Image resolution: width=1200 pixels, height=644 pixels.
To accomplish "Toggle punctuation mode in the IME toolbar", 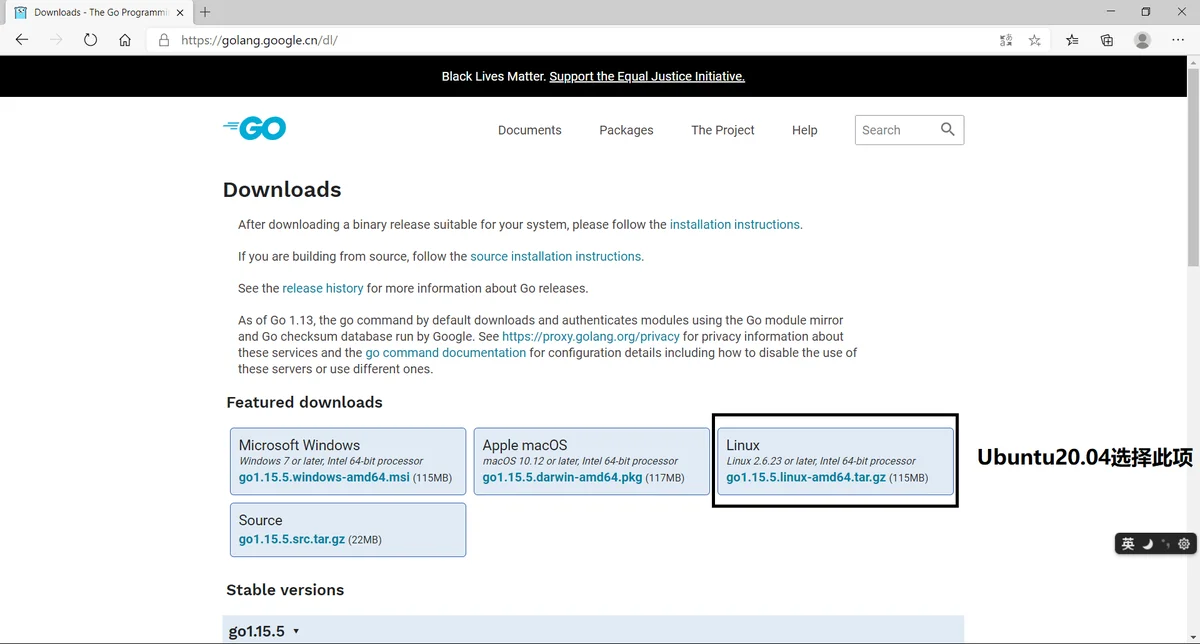I will tap(1166, 544).
